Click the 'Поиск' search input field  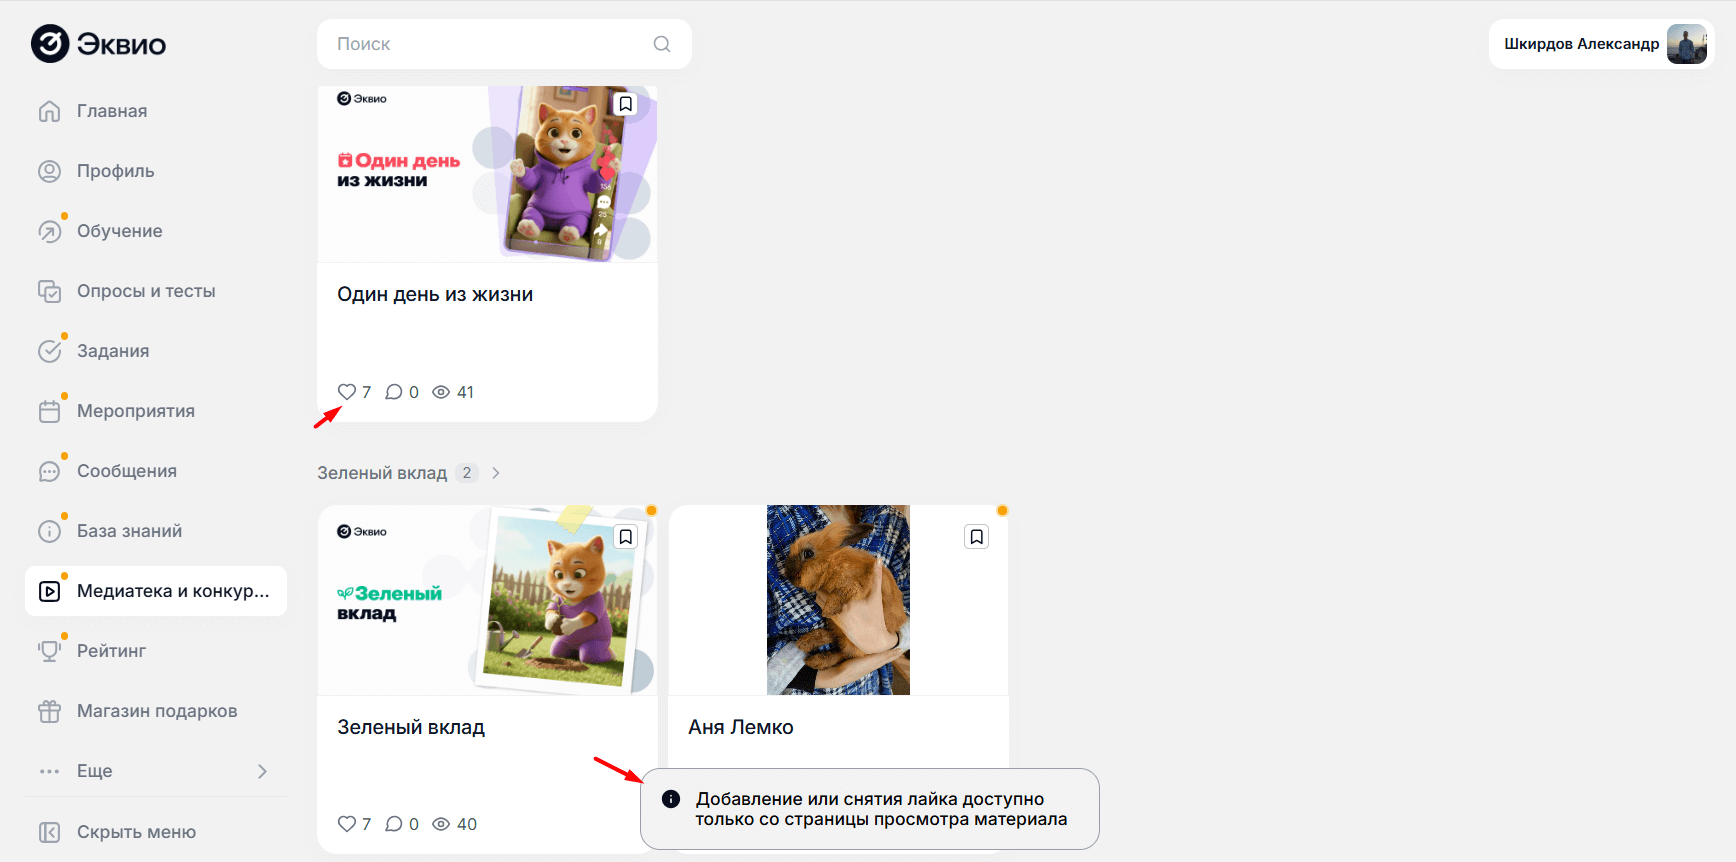tap(490, 44)
